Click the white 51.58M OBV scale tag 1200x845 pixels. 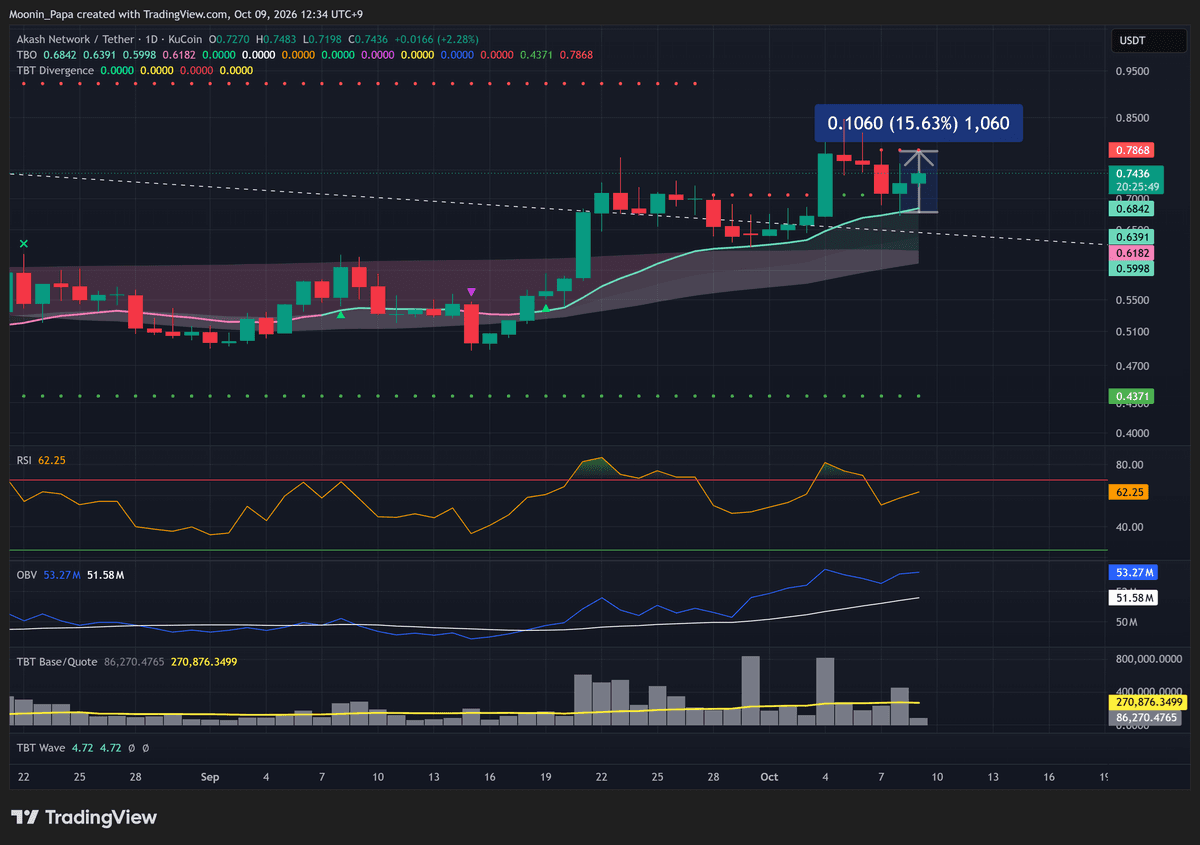tap(1133, 598)
